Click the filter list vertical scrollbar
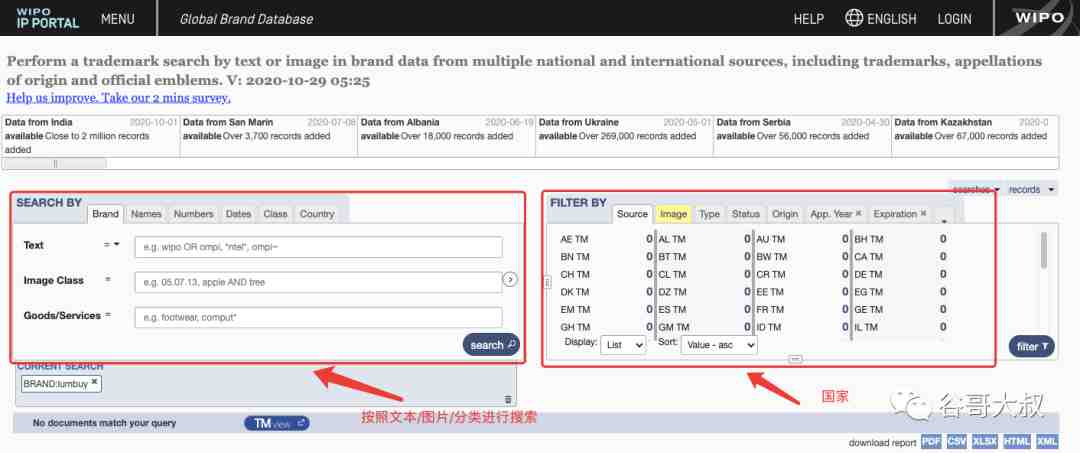Image resolution: width=1080 pixels, height=453 pixels. [x=1044, y=249]
